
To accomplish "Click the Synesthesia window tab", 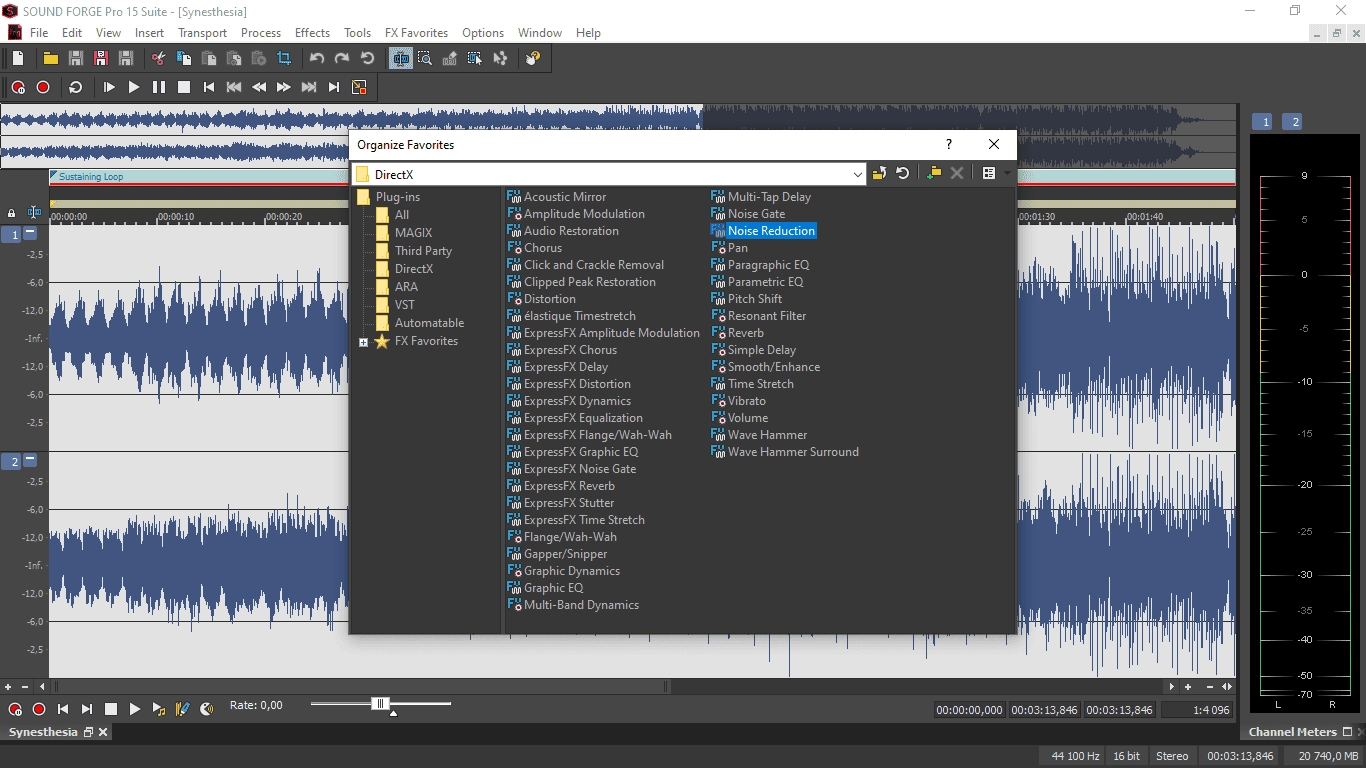I will tap(43, 732).
